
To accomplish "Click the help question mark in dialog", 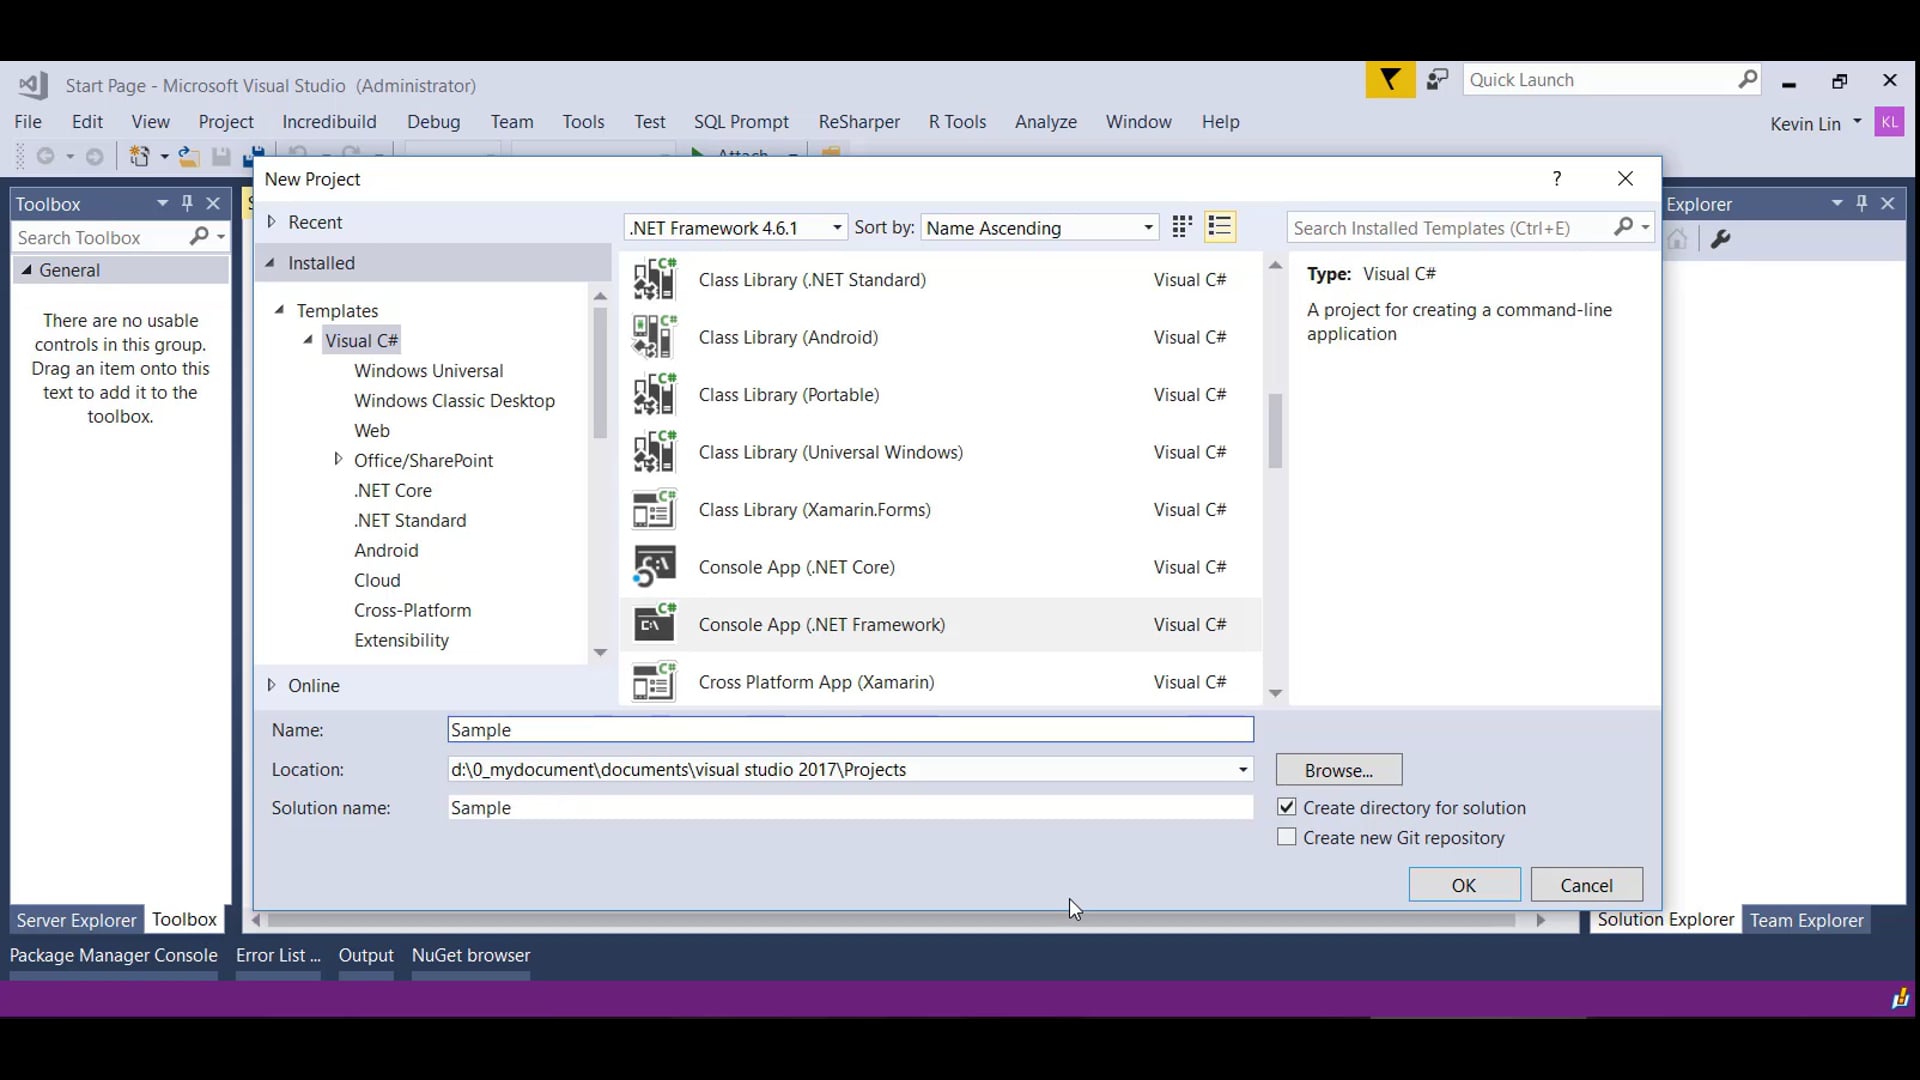I will tap(1557, 179).
